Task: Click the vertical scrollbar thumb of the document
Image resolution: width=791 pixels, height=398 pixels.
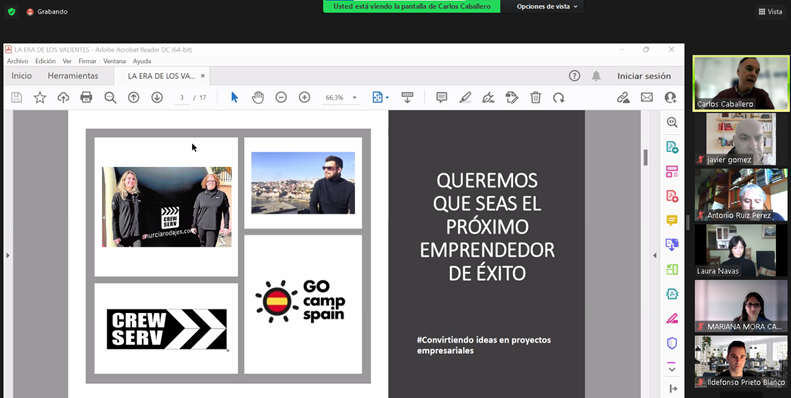Action: (x=645, y=157)
